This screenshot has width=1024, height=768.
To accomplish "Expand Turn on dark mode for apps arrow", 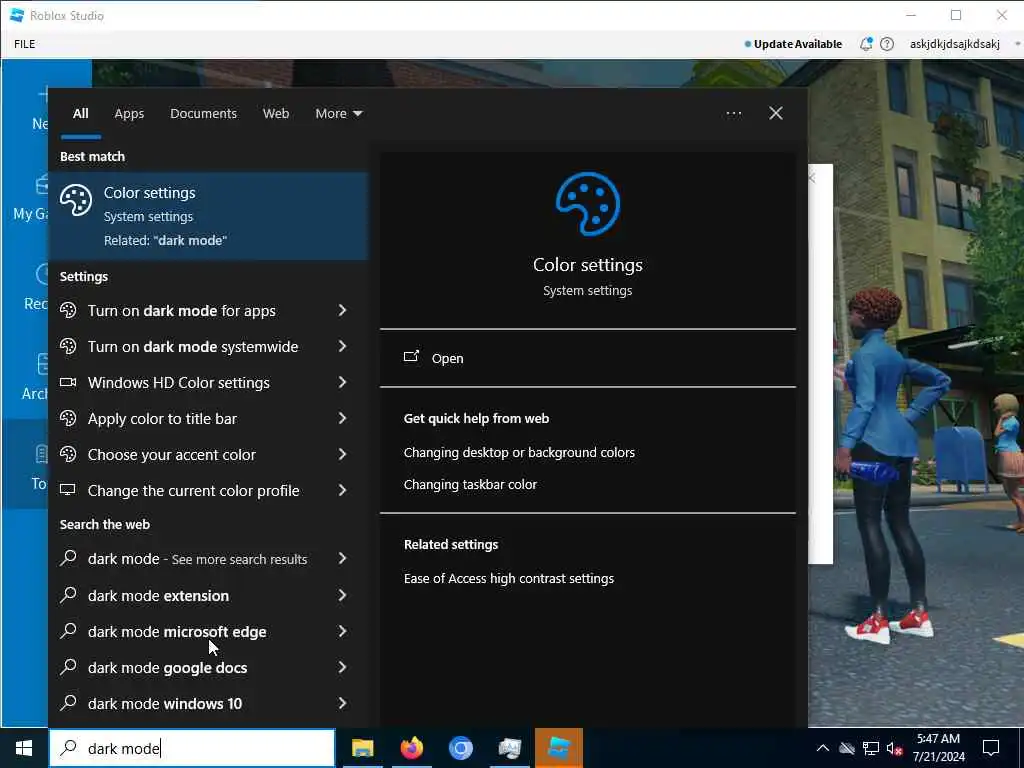I will [342, 310].
